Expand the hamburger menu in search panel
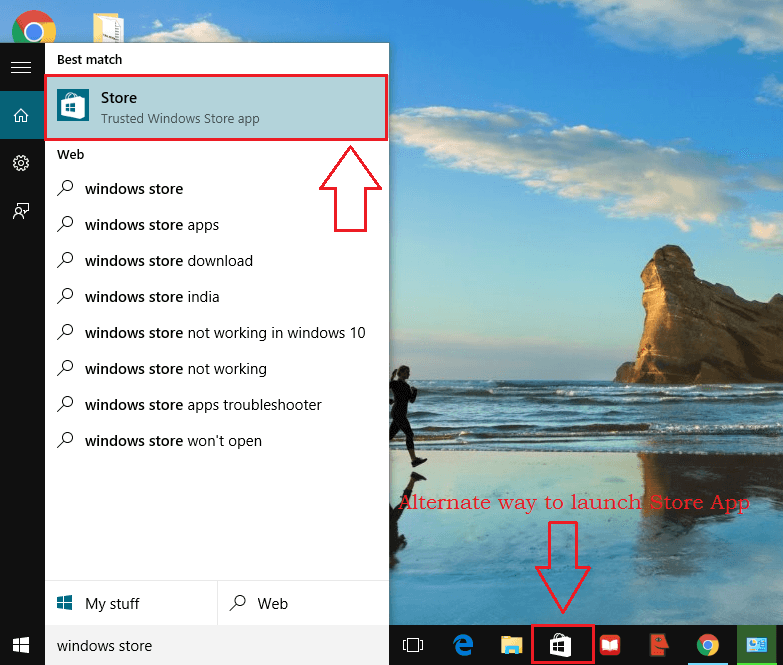The image size is (783, 665). (21, 67)
